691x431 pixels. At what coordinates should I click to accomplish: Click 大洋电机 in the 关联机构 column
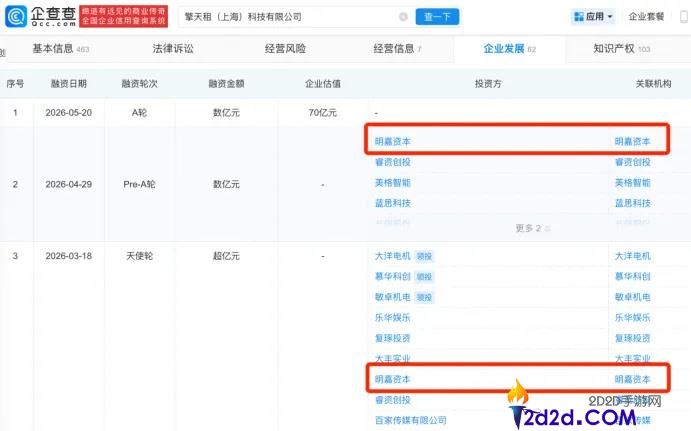point(632,256)
